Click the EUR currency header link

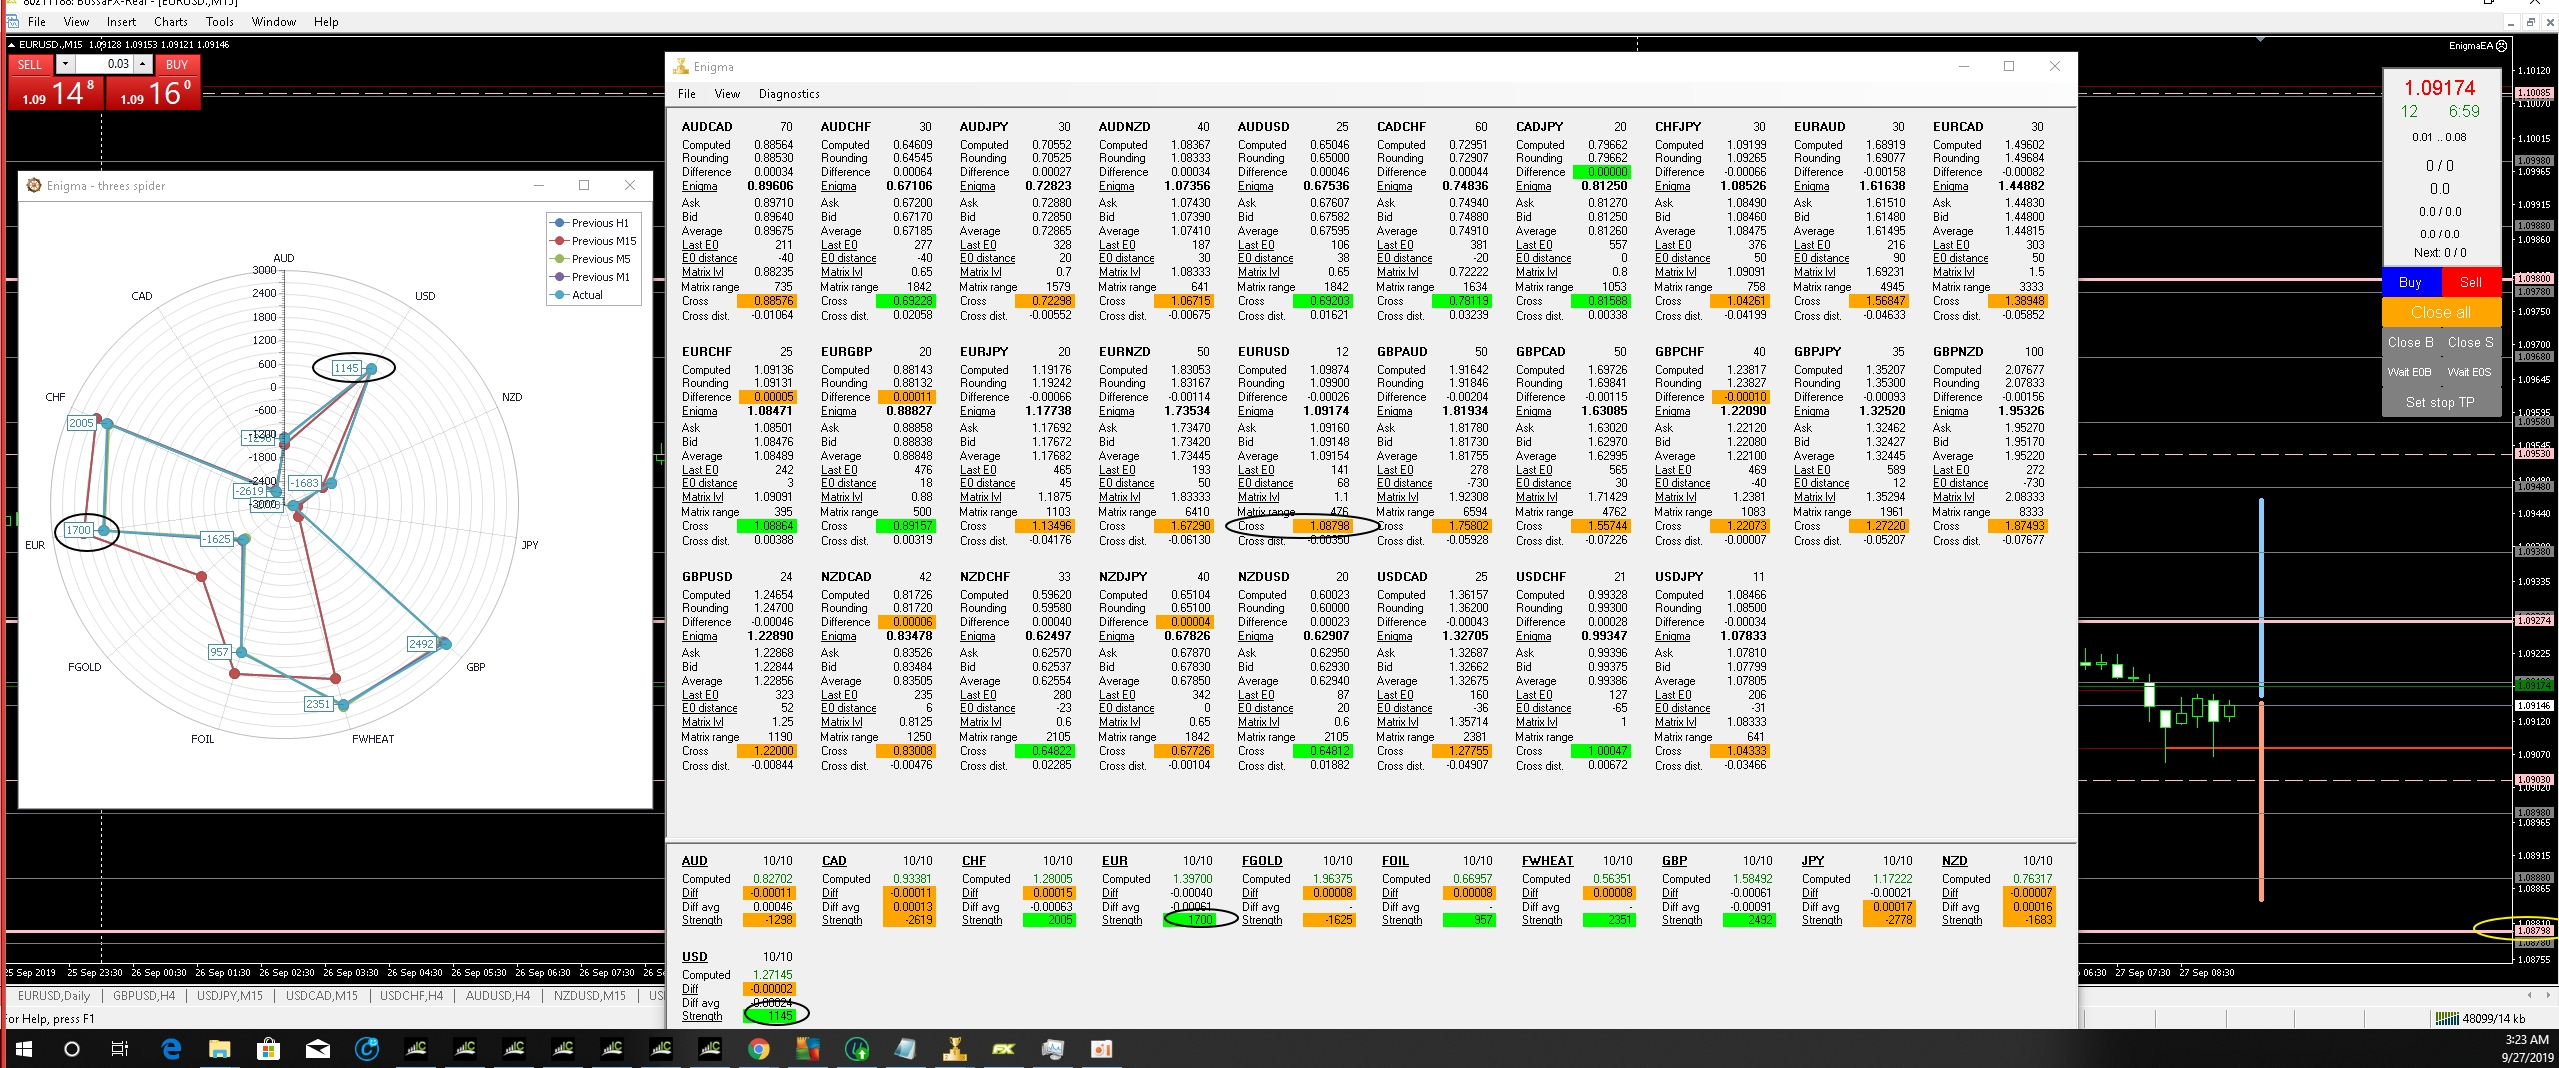tap(1114, 861)
